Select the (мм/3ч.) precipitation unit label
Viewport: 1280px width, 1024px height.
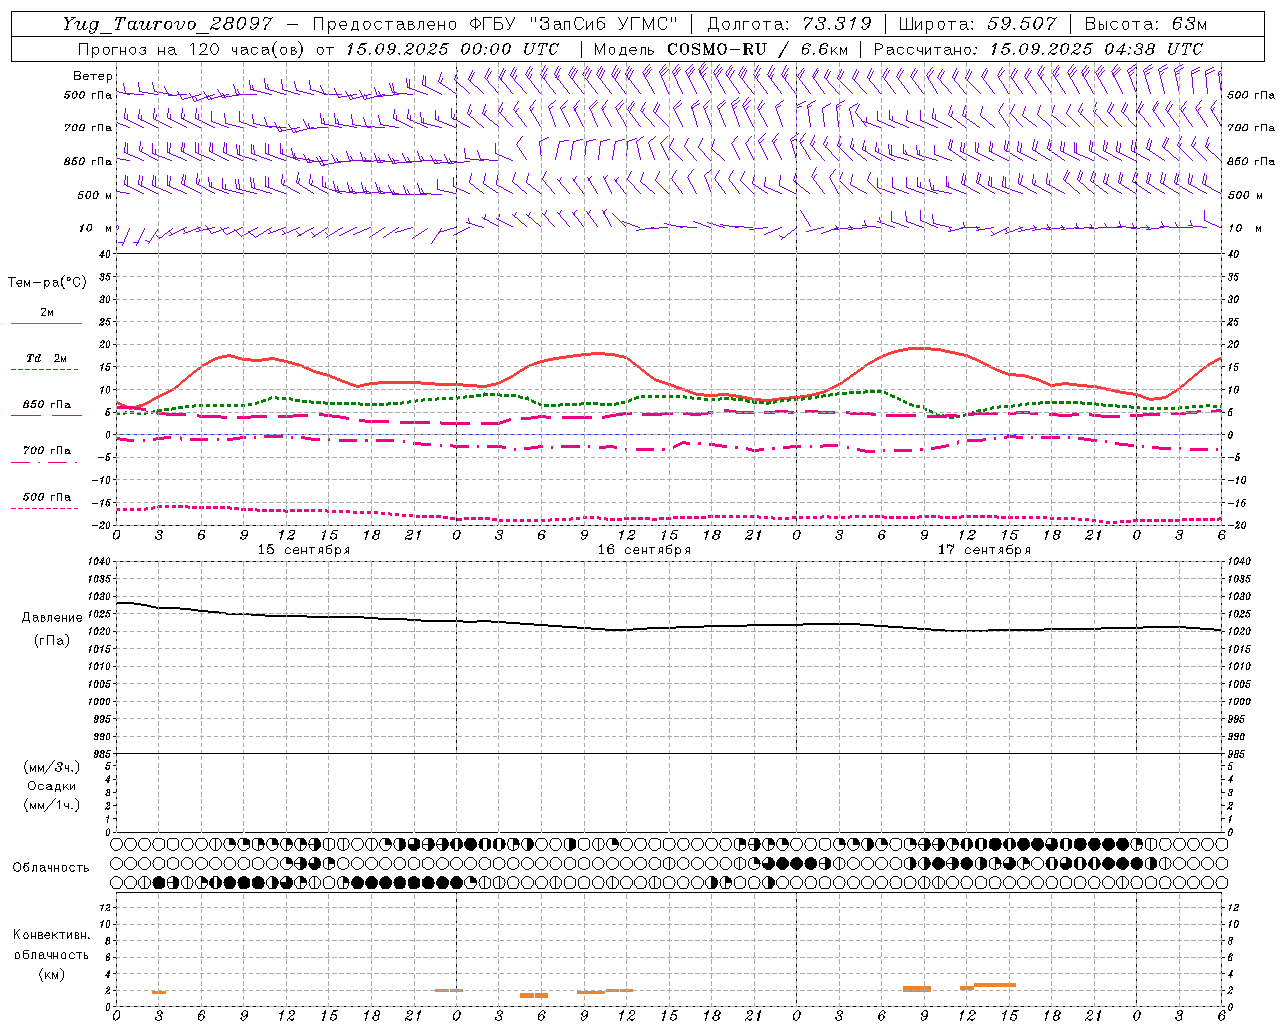tap(52, 767)
